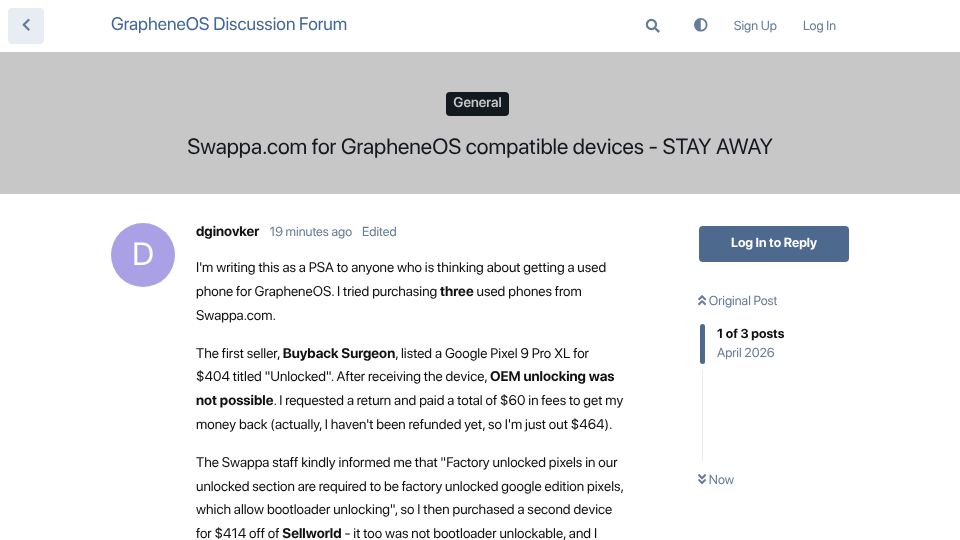Click the bold 'OEM unlocking was' text

click(552, 377)
